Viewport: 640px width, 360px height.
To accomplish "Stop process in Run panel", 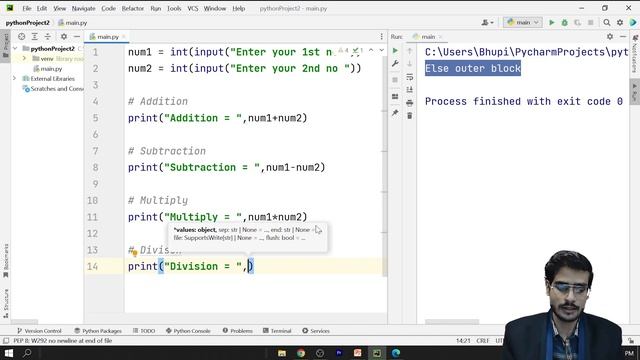I will [395, 80].
